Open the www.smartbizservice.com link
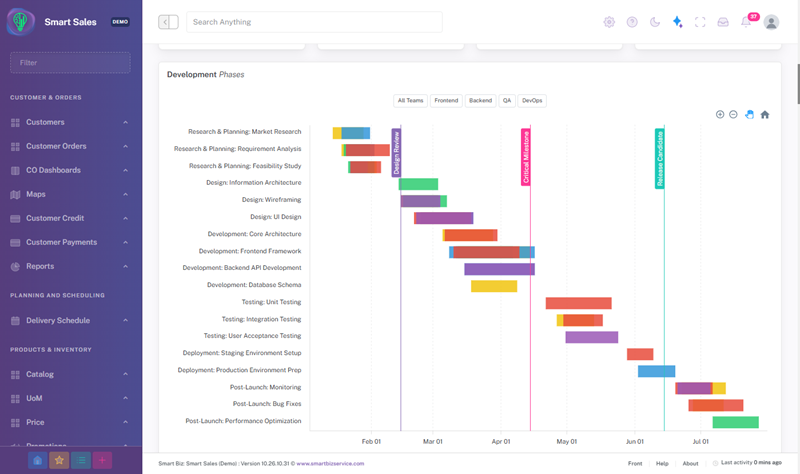 coord(330,463)
